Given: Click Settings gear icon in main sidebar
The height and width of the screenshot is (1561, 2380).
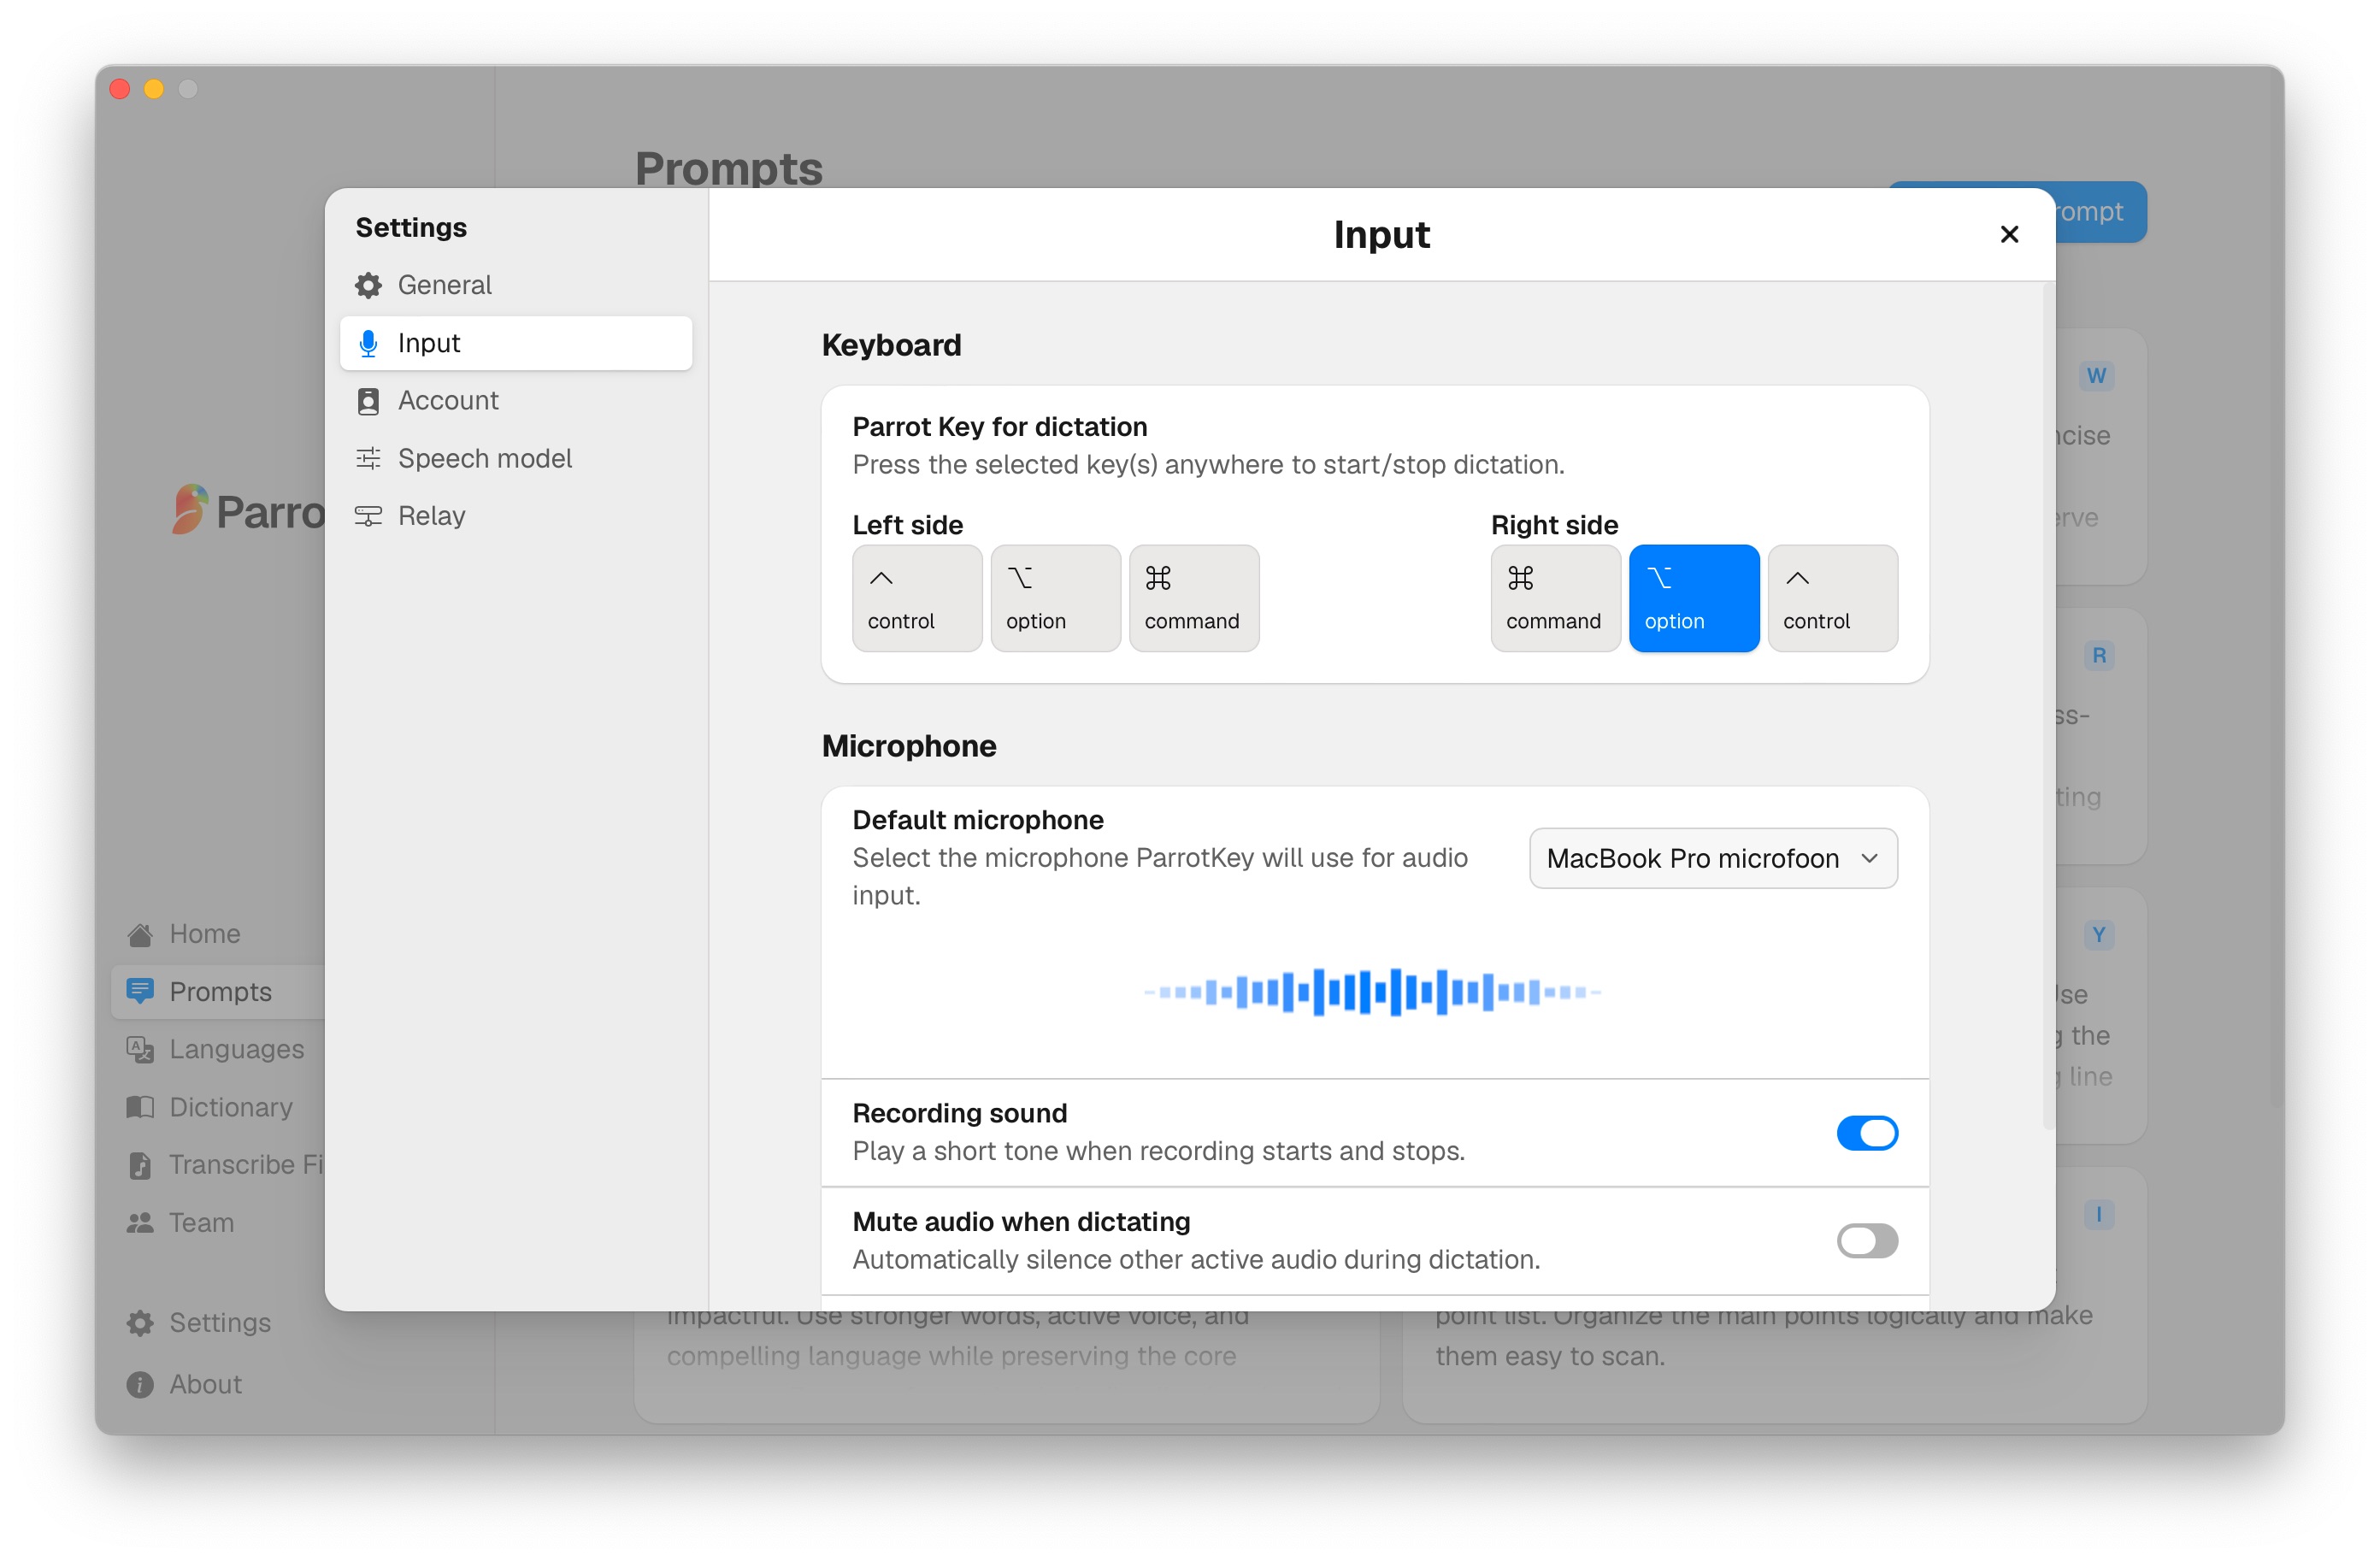Looking at the screenshot, I should coord(140,1323).
